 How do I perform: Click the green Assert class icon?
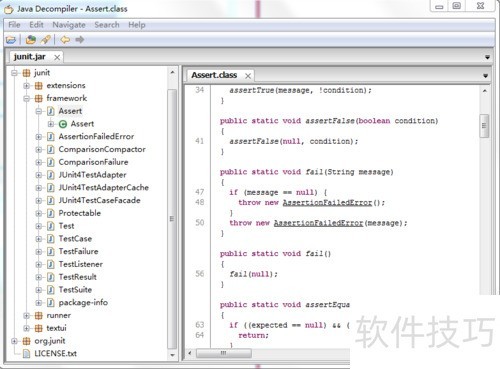pos(63,124)
